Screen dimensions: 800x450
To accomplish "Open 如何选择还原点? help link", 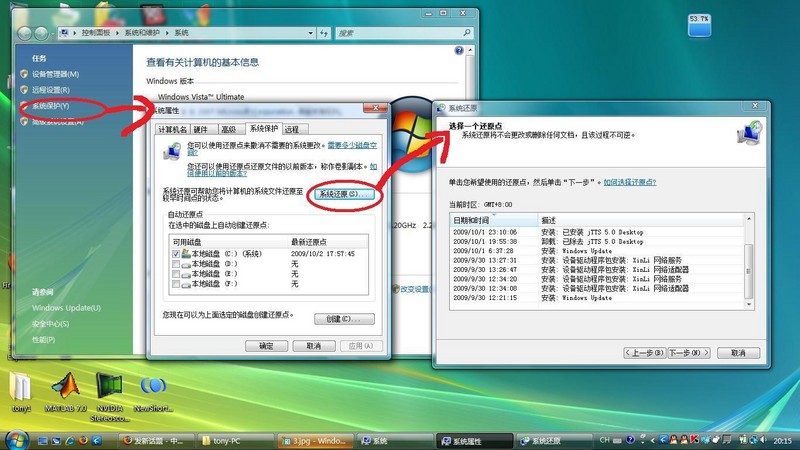I will point(630,182).
